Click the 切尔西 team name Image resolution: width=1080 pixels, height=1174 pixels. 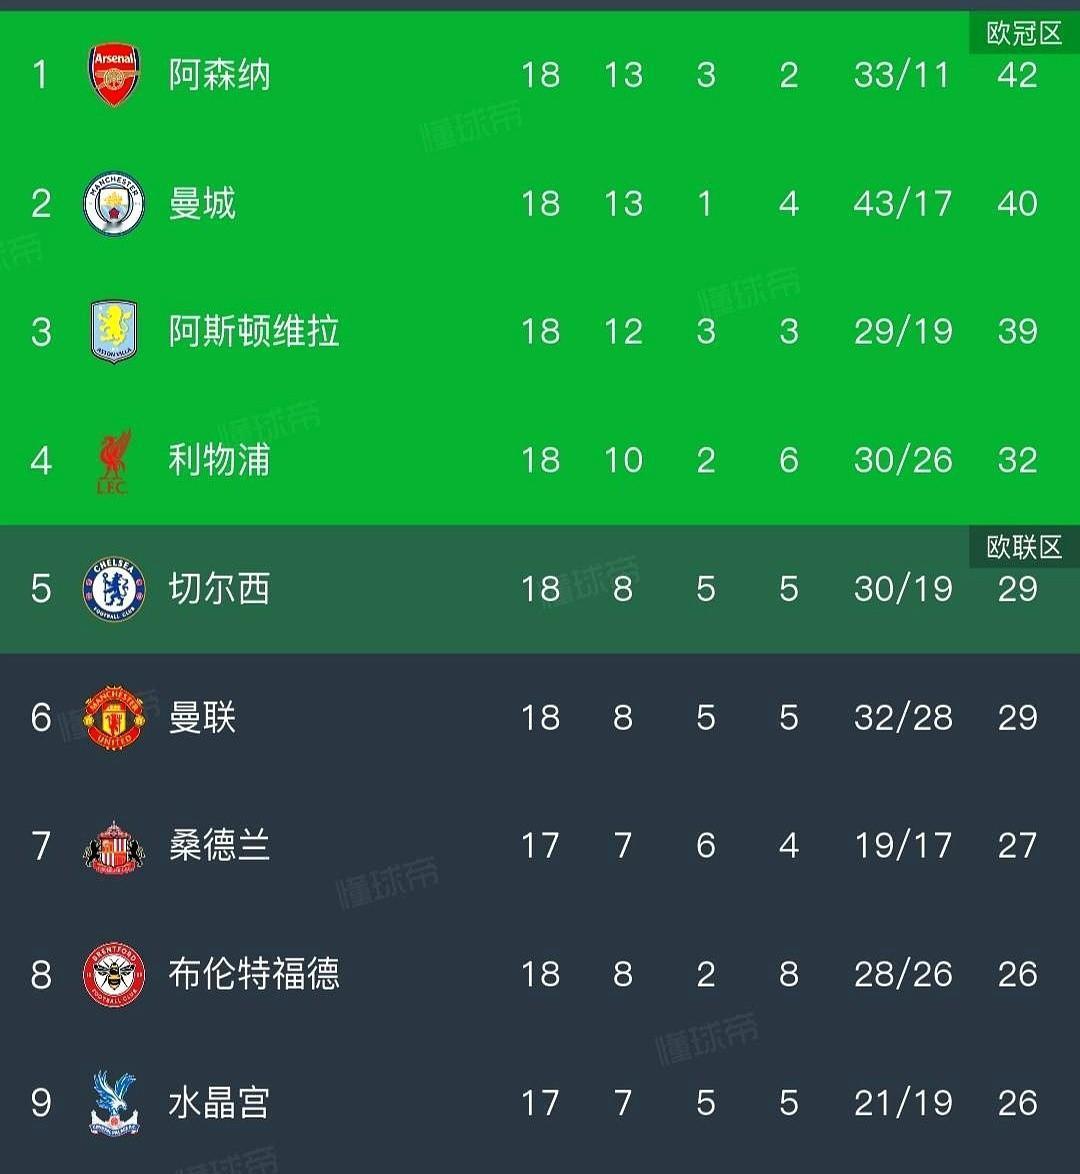pos(219,589)
